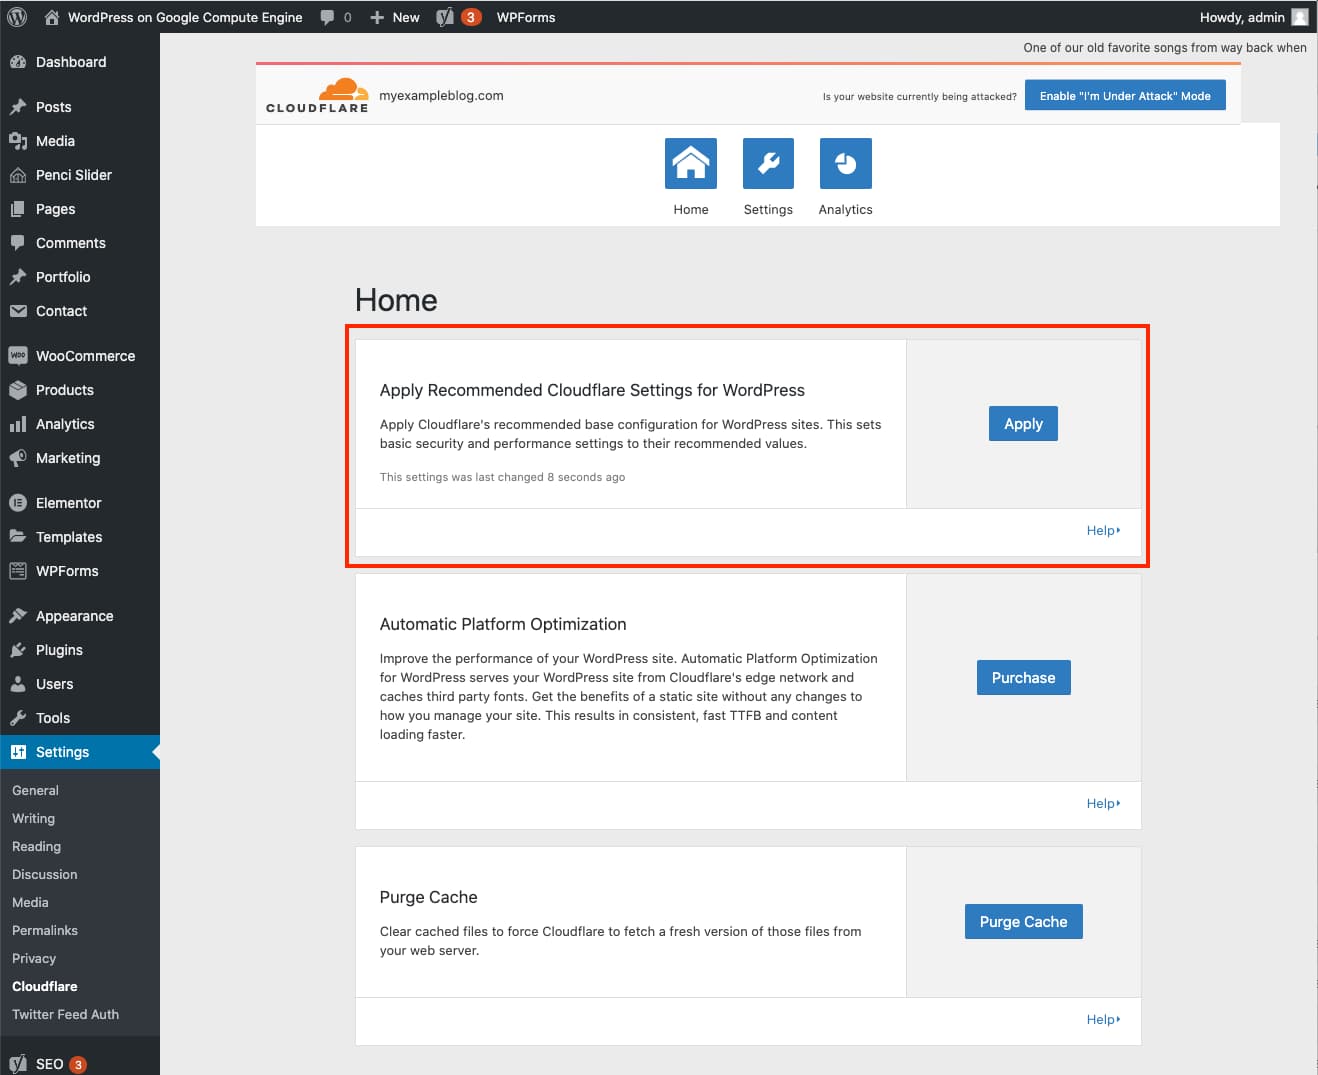Viewport: 1318px width, 1075px height.
Task: Open Privacy settings submenu
Action: [34, 958]
